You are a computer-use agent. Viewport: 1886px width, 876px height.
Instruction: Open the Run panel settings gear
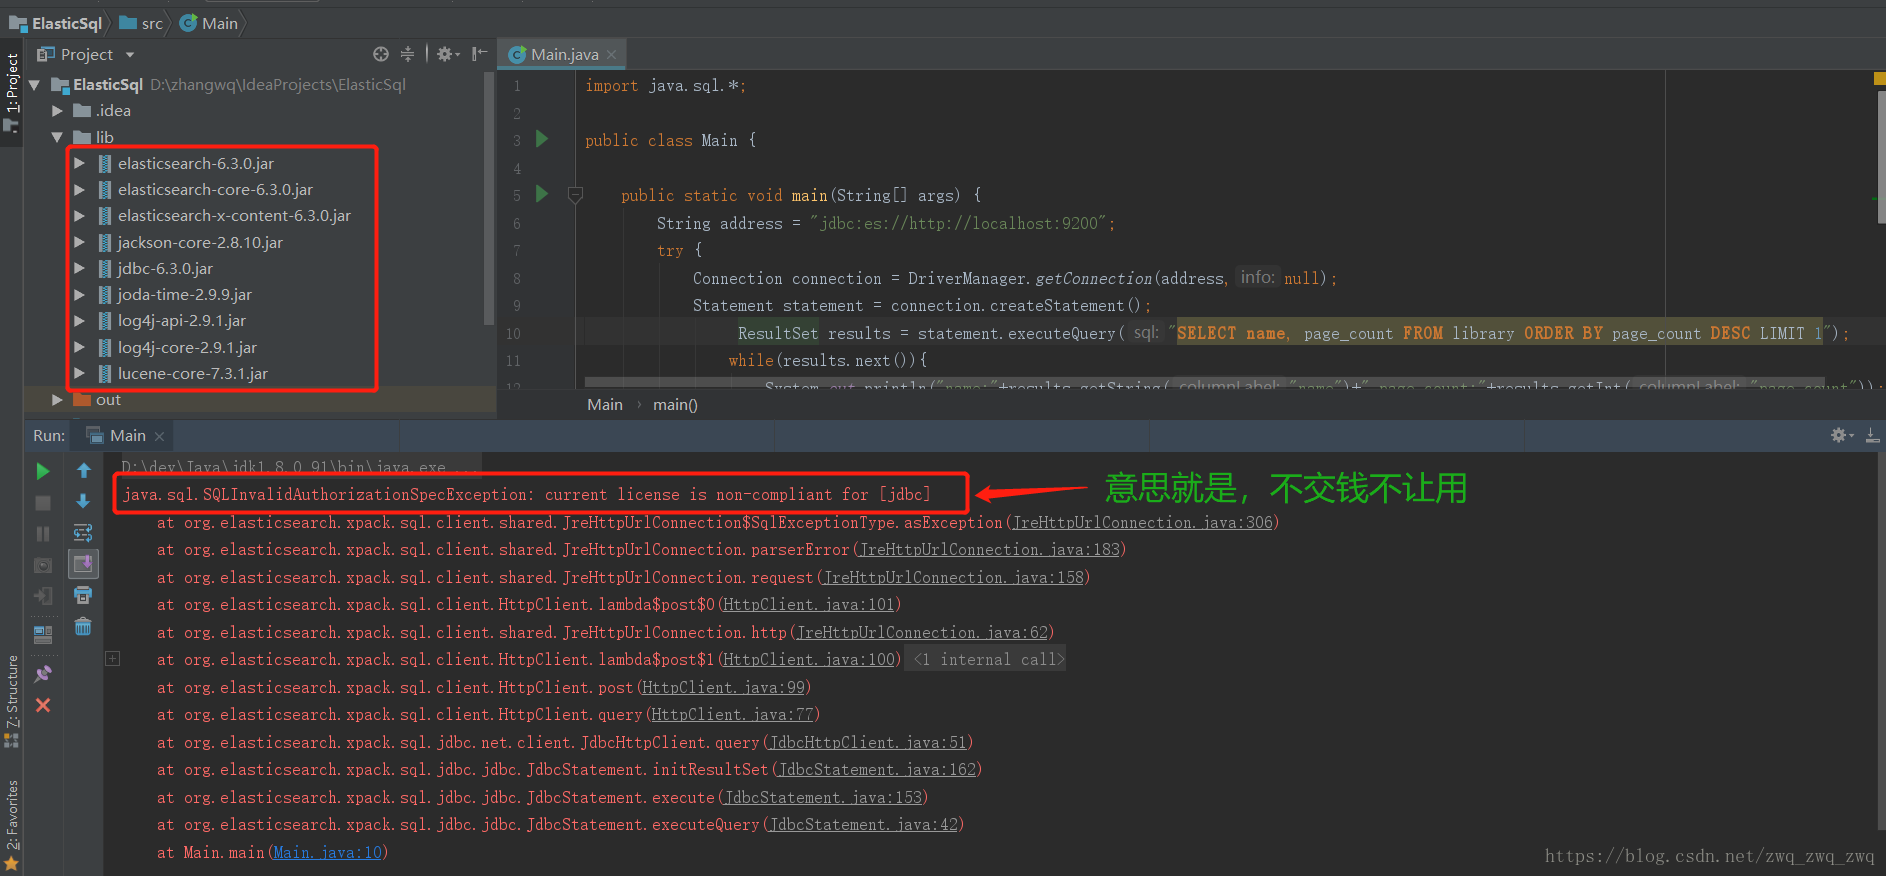point(1842,435)
